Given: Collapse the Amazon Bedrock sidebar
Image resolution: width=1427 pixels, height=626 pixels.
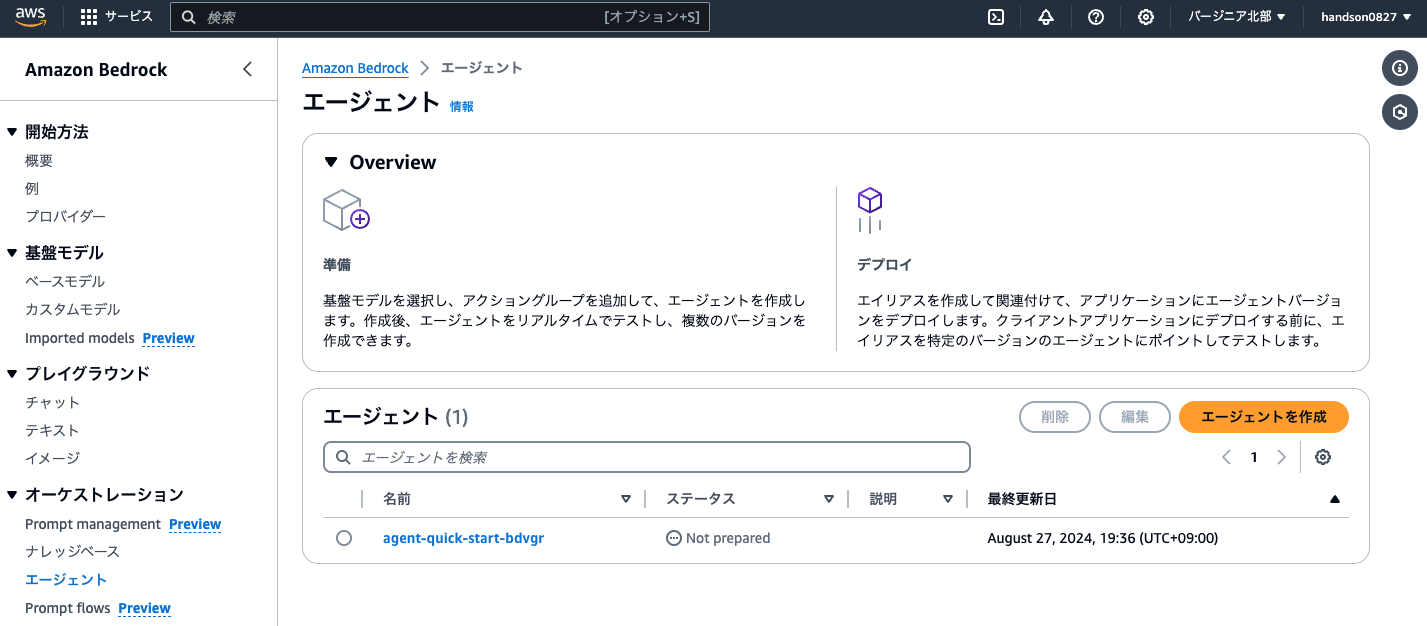Looking at the screenshot, I should pos(248,69).
